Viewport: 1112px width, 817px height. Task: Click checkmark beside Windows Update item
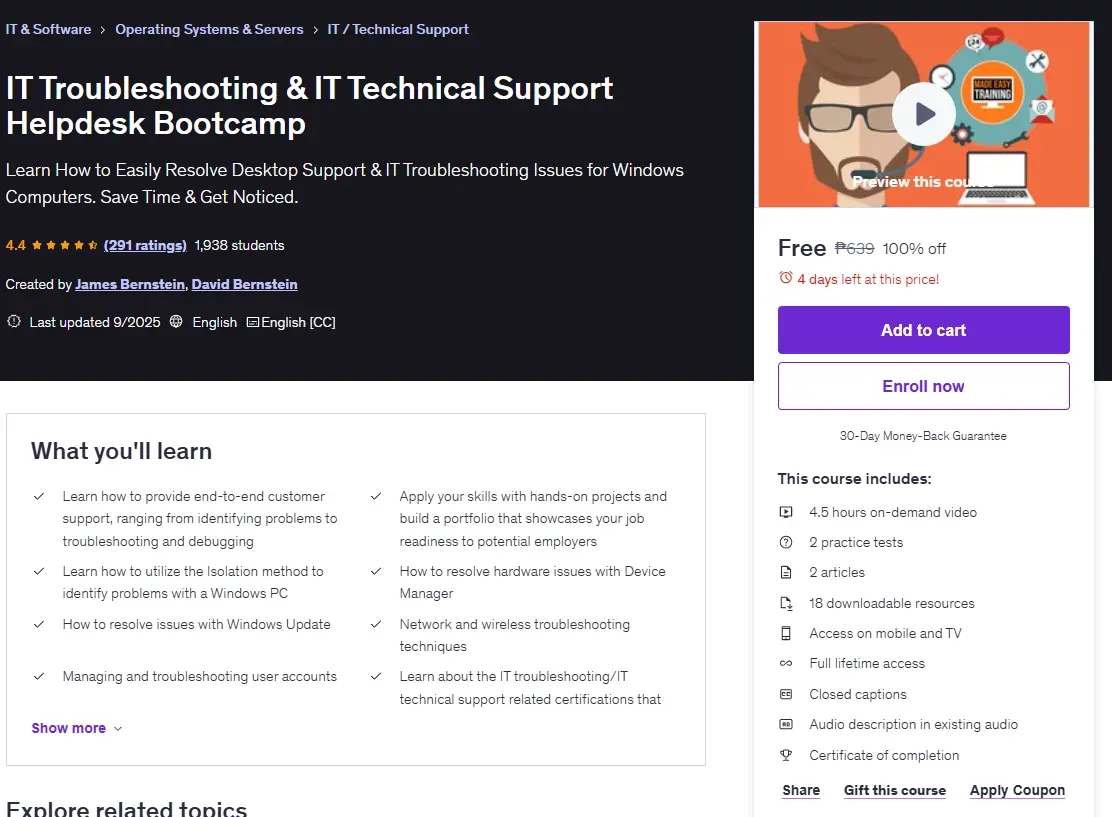pyautogui.click(x=39, y=624)
